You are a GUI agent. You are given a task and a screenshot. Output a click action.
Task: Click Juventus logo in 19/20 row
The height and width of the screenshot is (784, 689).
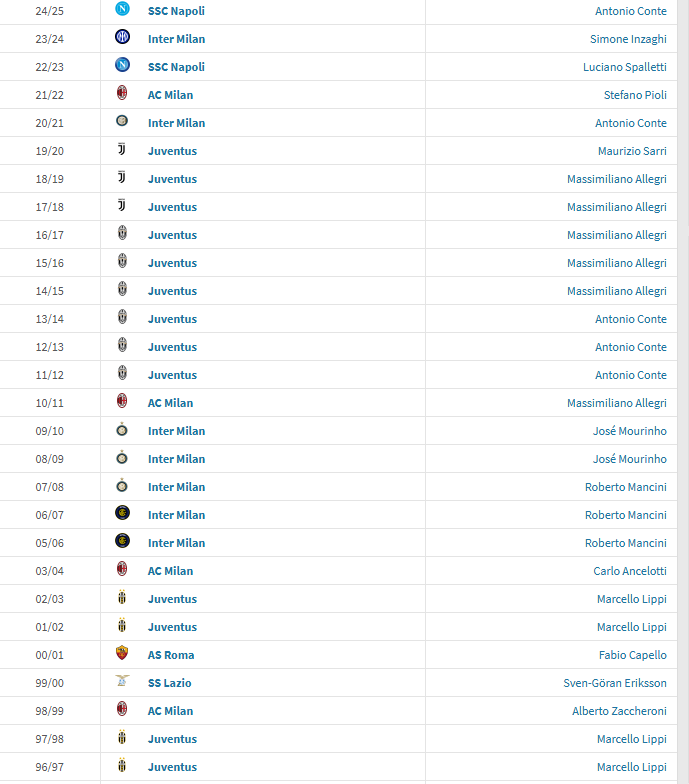[x=122, y=149]
